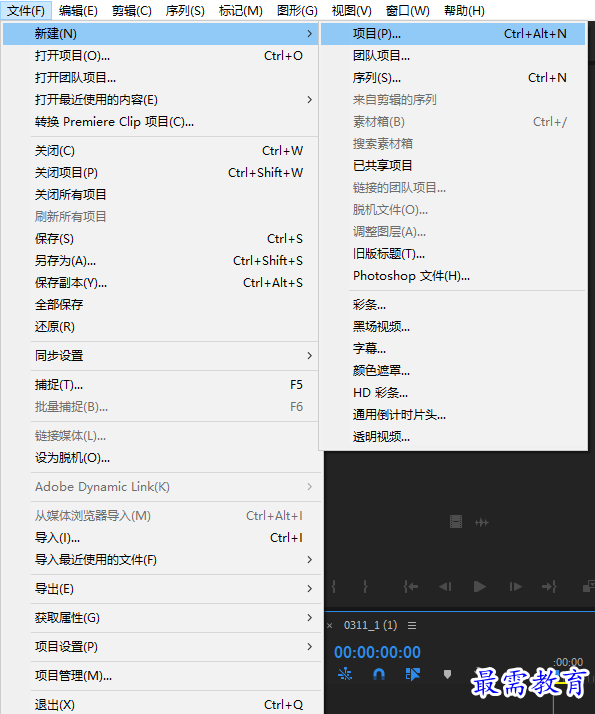The width and height of the screenshot is (595, 714).
Task: Click the Add Marker icon in the timeline
Action: pyautogui.click(x=447, y=674)
